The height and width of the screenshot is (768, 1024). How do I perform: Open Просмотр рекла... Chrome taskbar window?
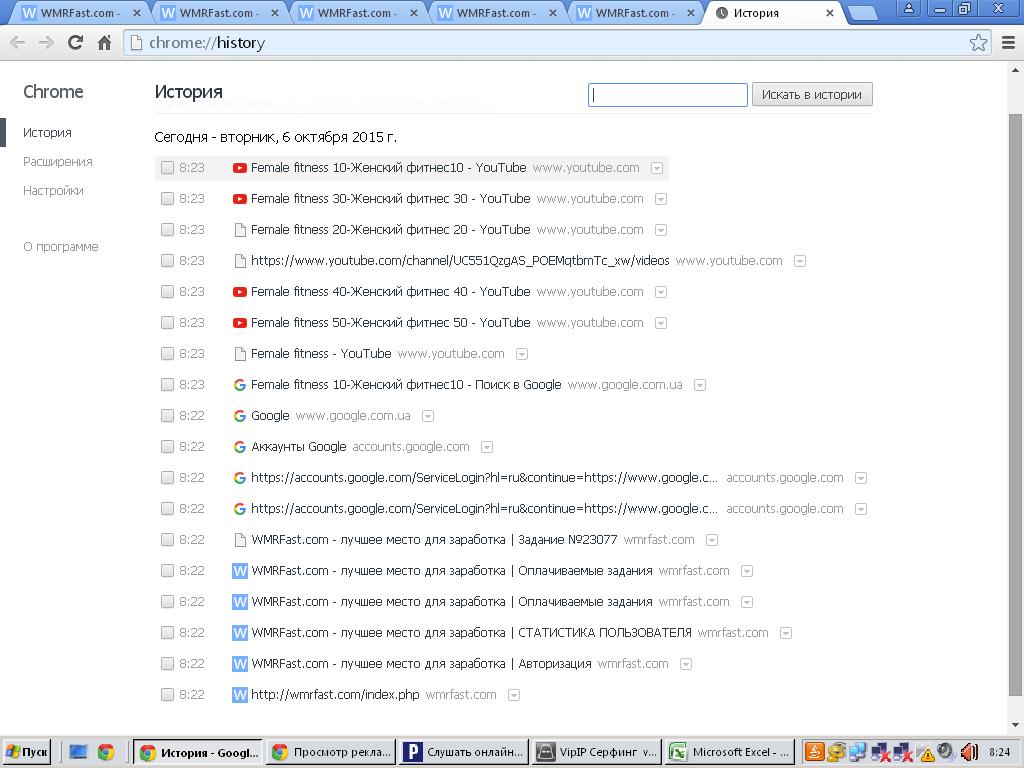(330, 752)
